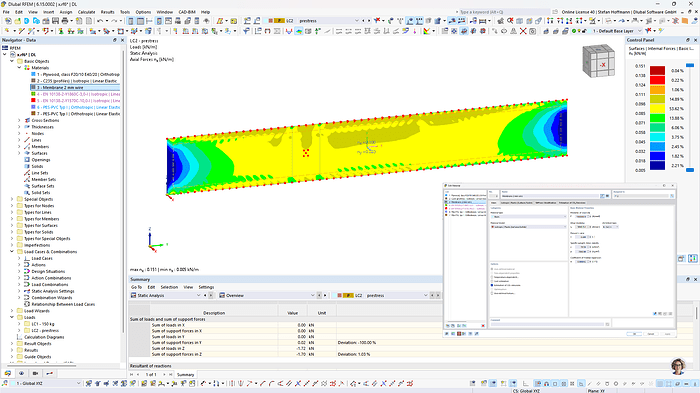Click the Navigator Data tab icon
Screen dimensions: 700x393
click(x=8, y=373)
